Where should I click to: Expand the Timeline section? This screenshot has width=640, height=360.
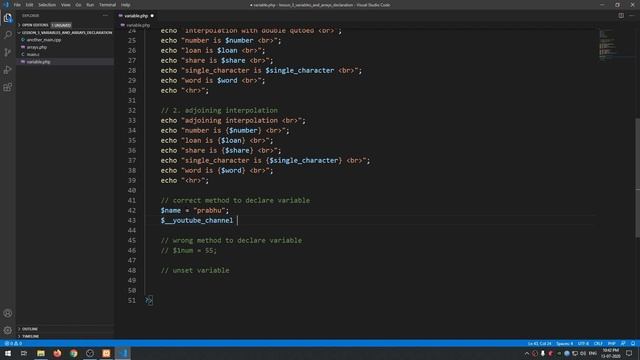click(65, 336)
